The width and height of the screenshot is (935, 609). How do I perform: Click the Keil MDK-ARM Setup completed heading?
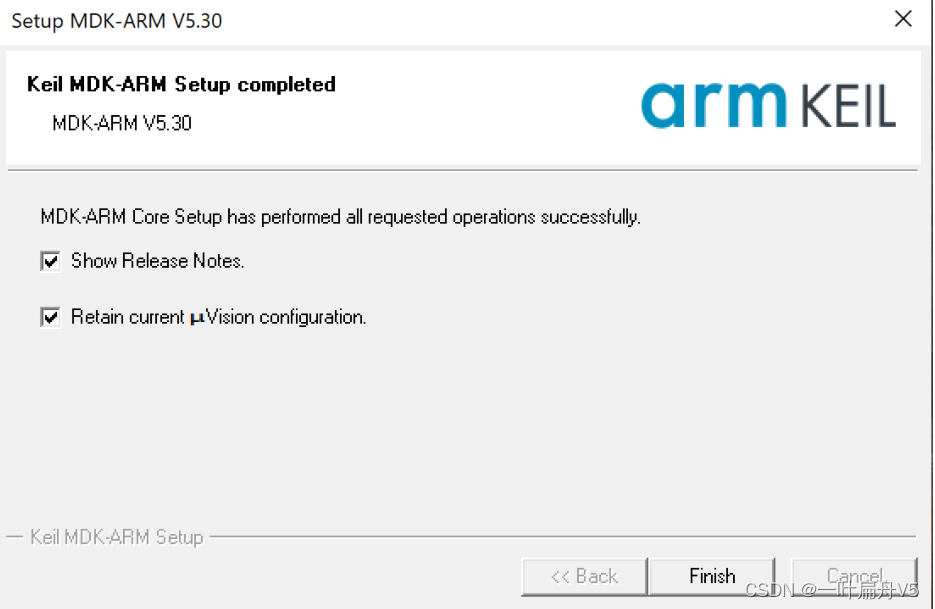(181, 84)
